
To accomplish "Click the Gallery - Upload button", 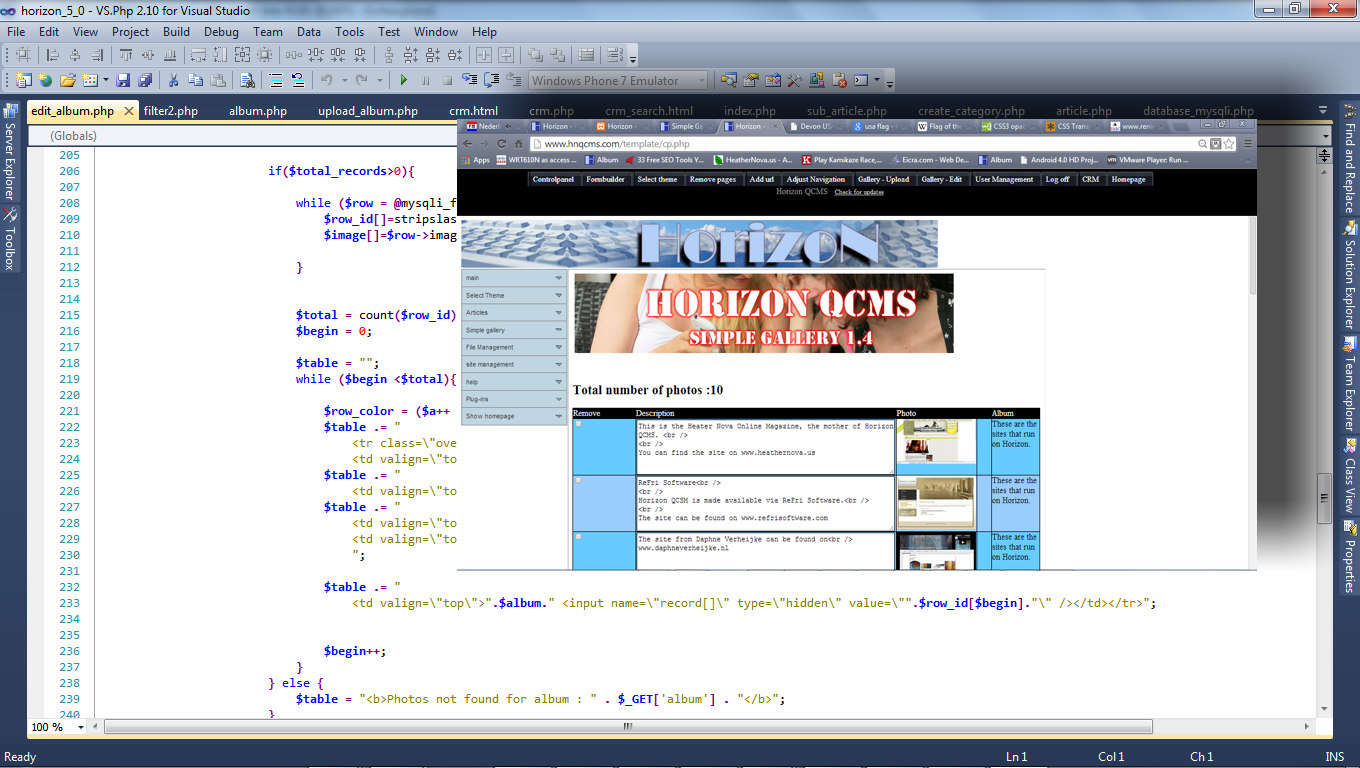I will [883, 179].
